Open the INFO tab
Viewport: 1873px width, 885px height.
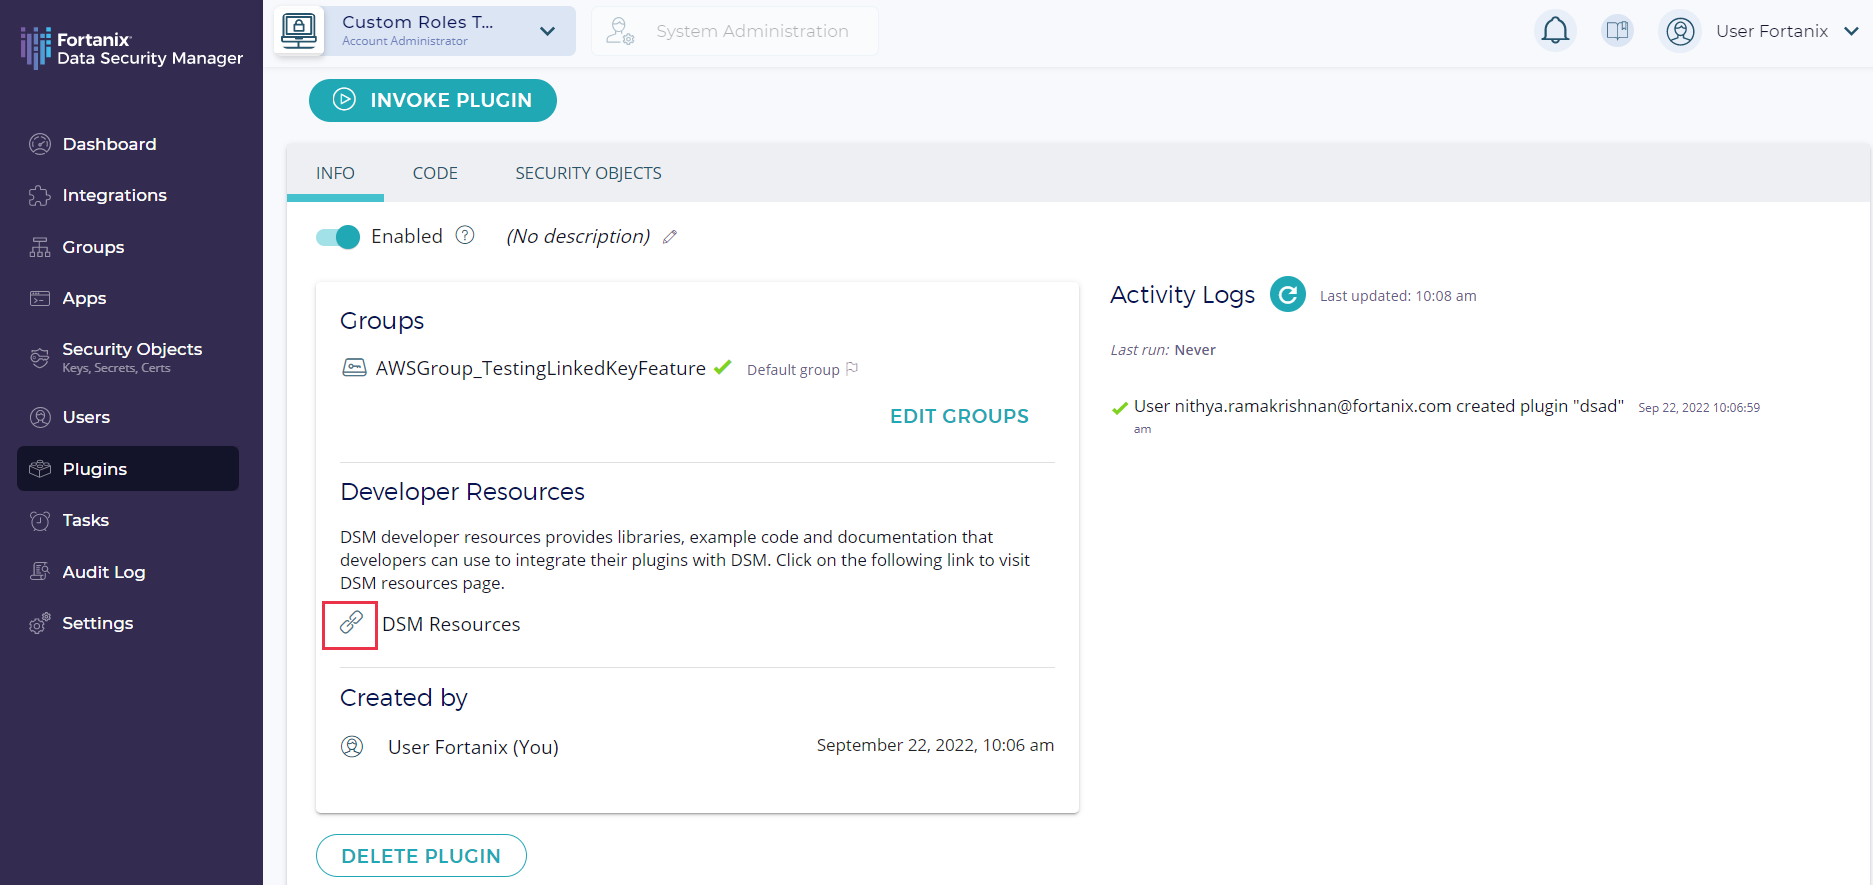pyautogui.click(x=335, y=173)
